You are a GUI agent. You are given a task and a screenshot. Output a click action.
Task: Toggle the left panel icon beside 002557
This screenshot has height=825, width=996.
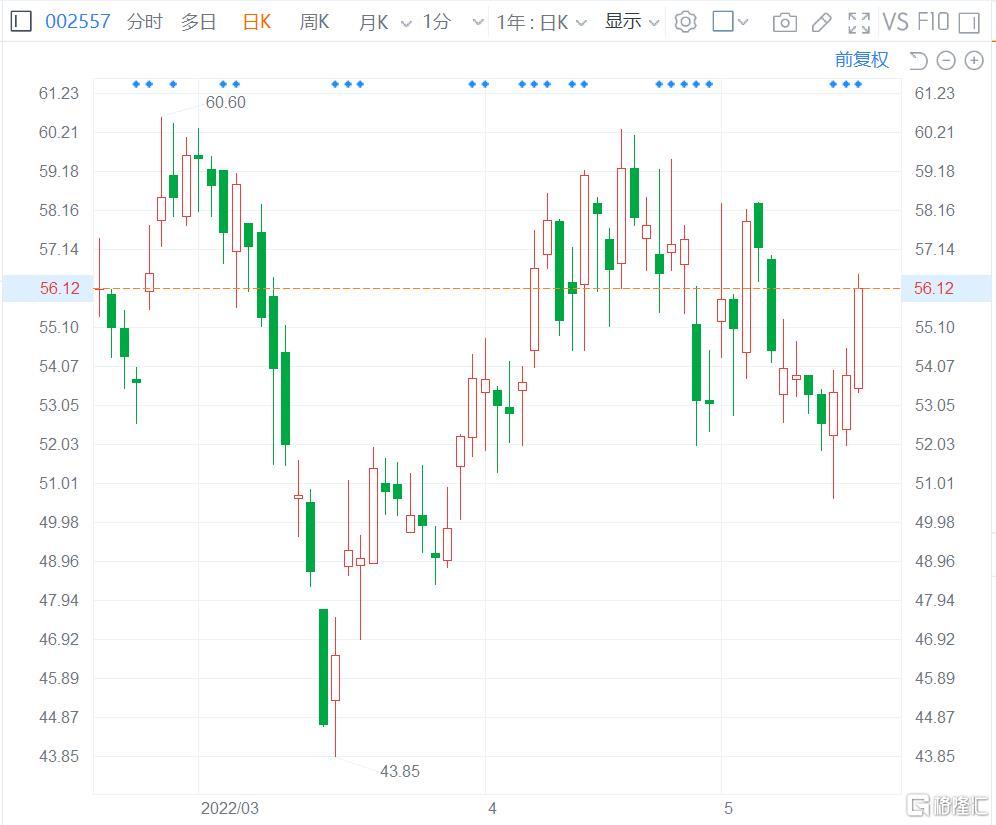pyautogui.click(x=21, y=22)
